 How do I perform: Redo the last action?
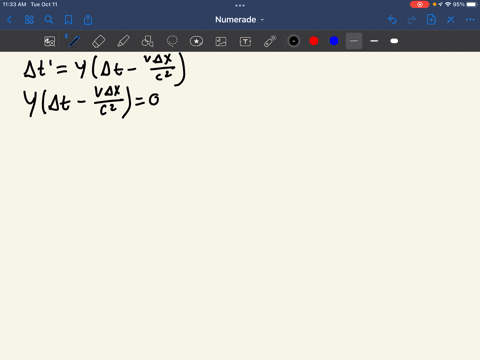(412, 20)
